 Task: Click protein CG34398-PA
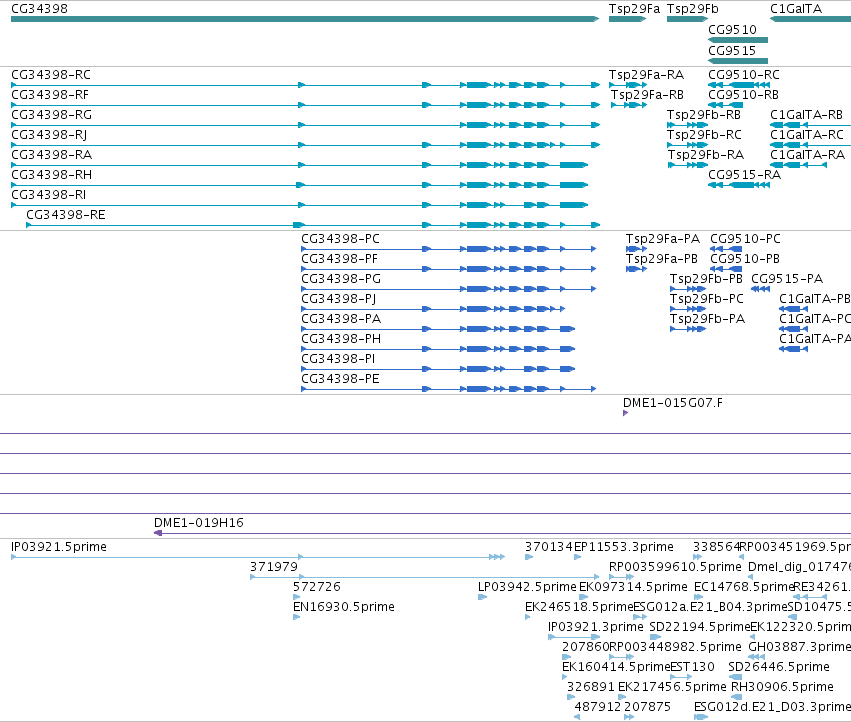point(438,329)
